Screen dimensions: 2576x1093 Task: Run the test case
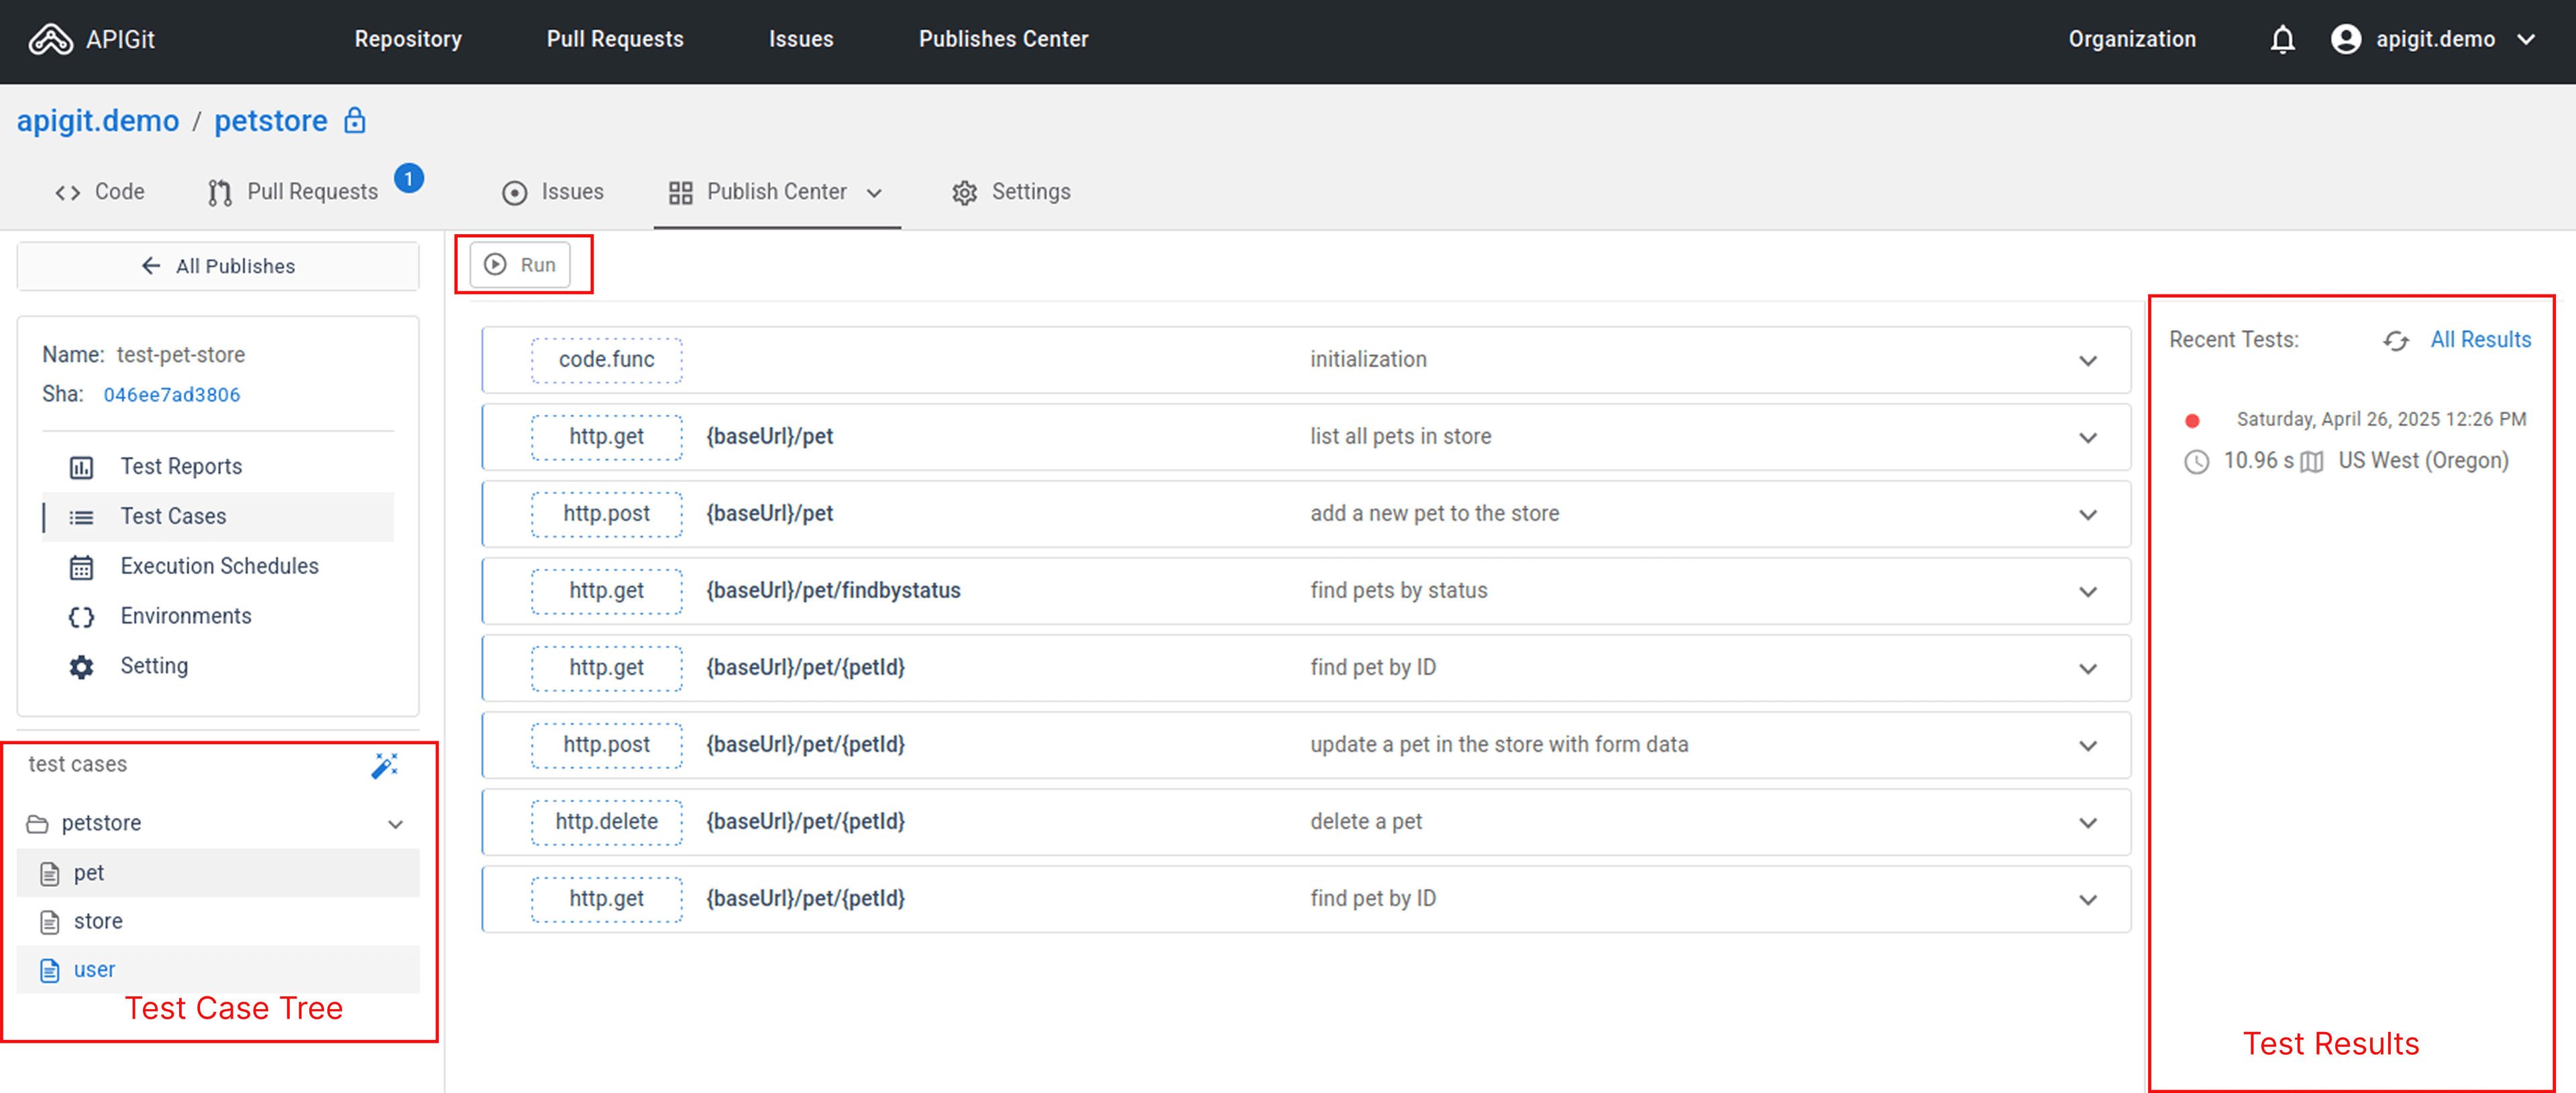(520, 265)
